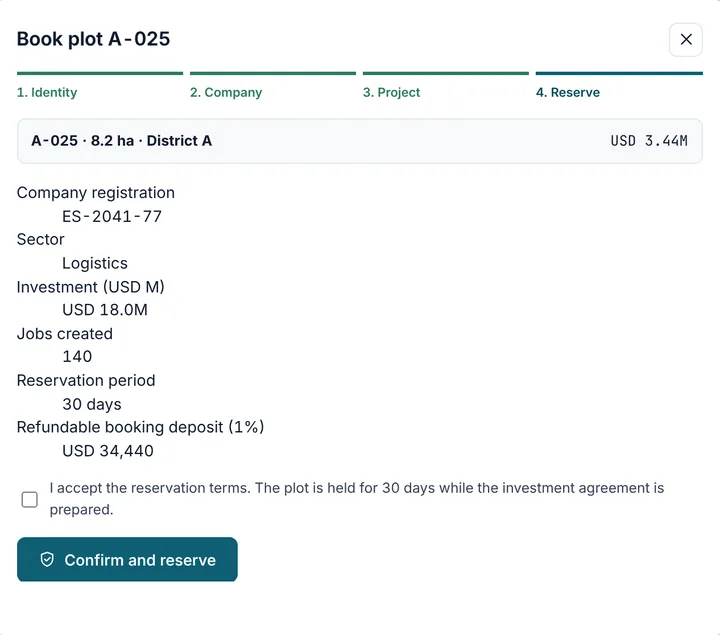720x635 pixels.
Task: Close the Book plot A-025 dialog
Action: click(x=685, y=39)
